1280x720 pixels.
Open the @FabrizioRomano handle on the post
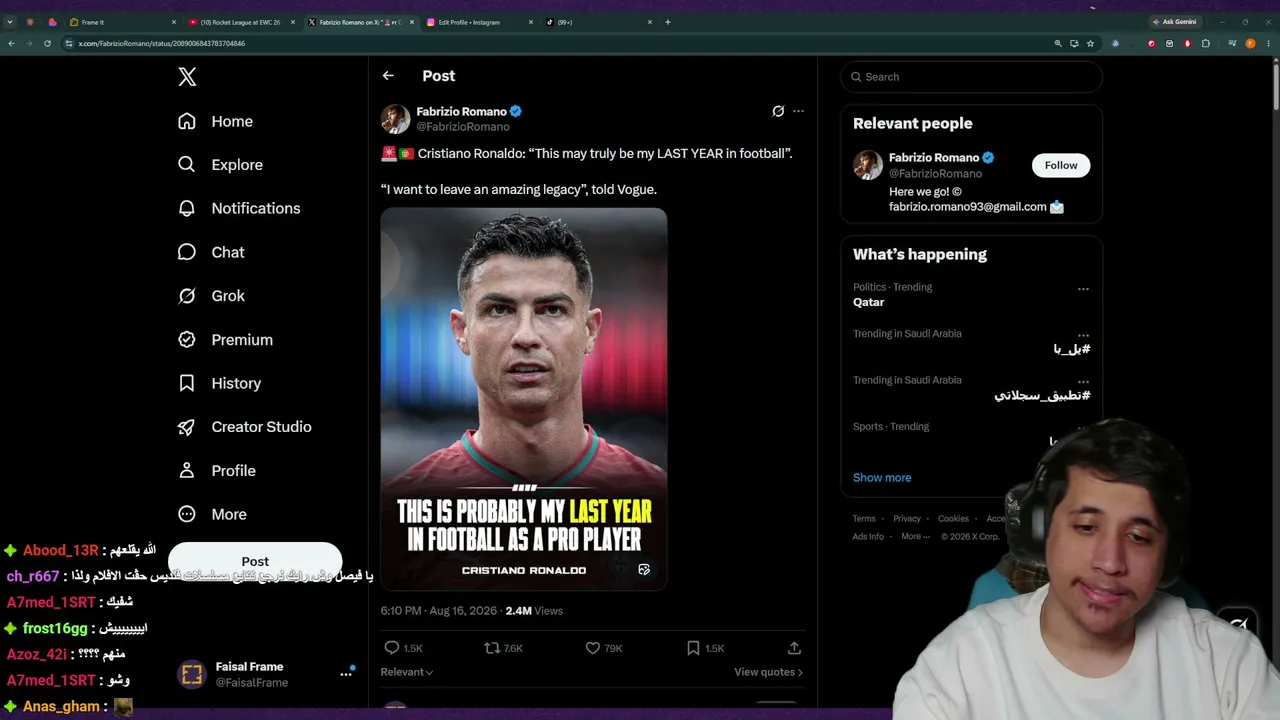tap(463, 127)
